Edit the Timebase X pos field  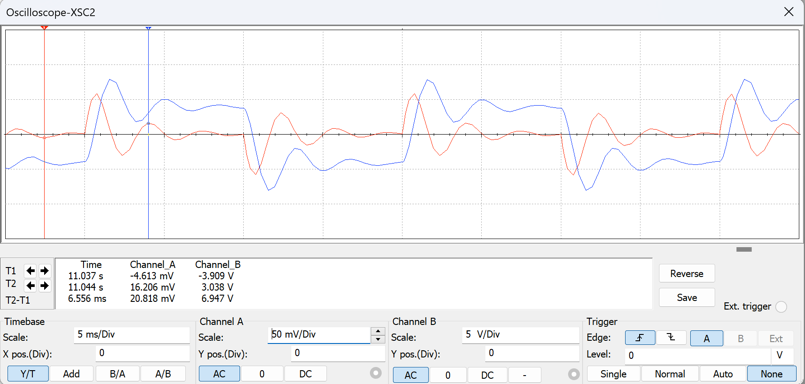(x=142, y=354)
